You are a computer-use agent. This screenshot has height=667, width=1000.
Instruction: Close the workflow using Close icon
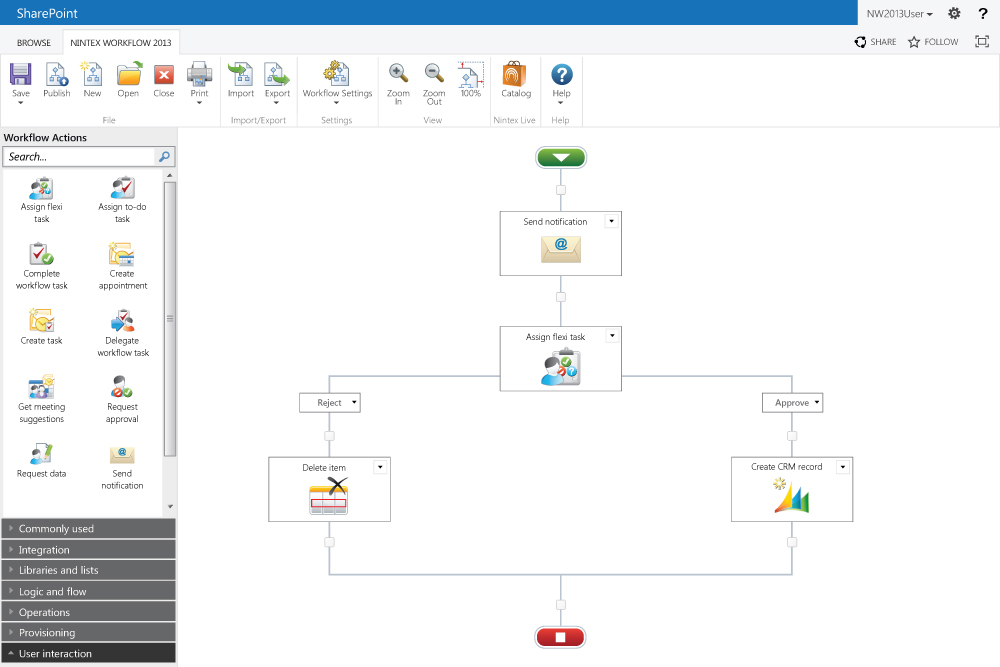coord(164,75)
